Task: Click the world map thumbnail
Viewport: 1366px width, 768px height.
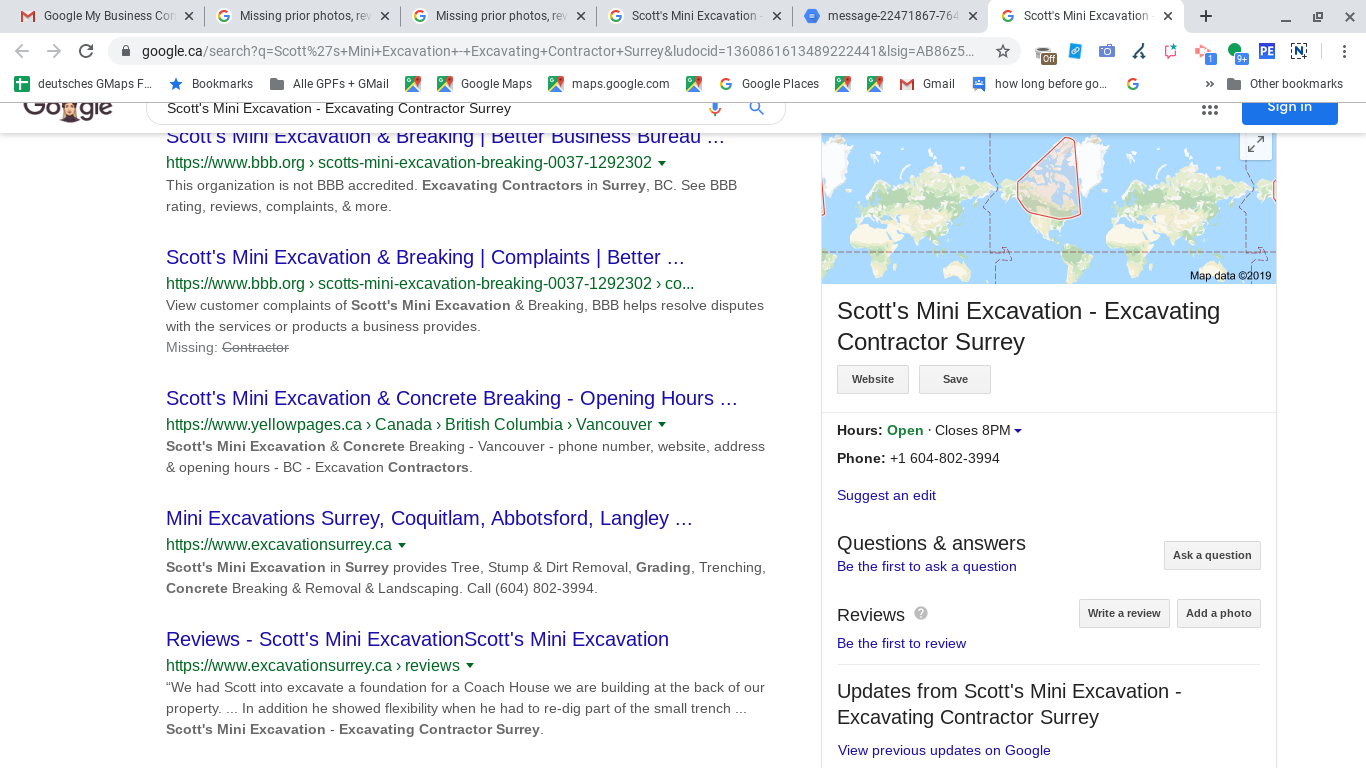Action: click(1048, 208)
